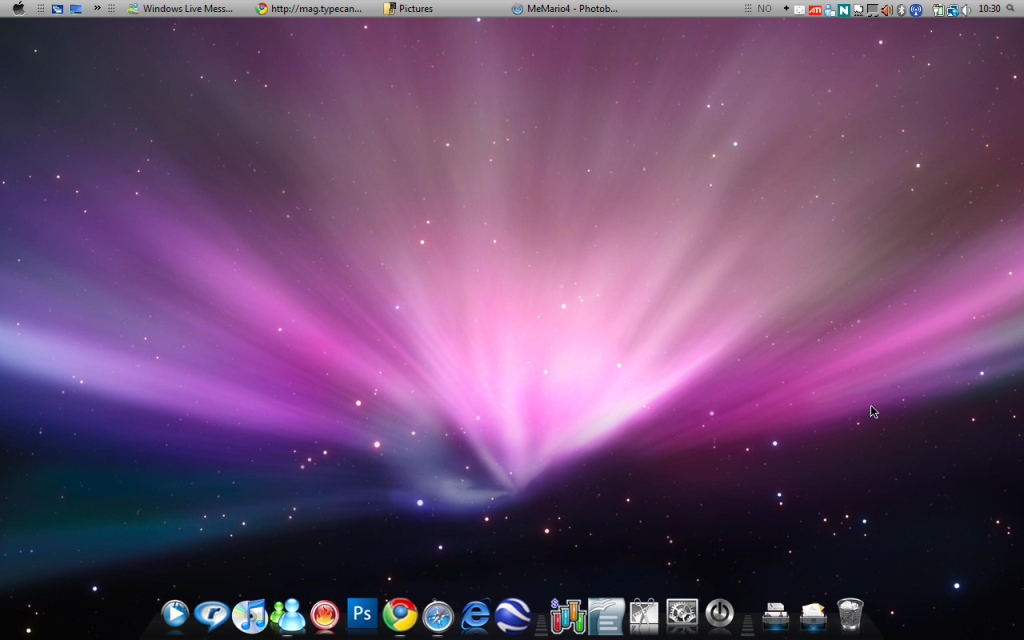Launch Google Earth from the dock
This screenshot has width=1024, height=640.
[513, 614]
